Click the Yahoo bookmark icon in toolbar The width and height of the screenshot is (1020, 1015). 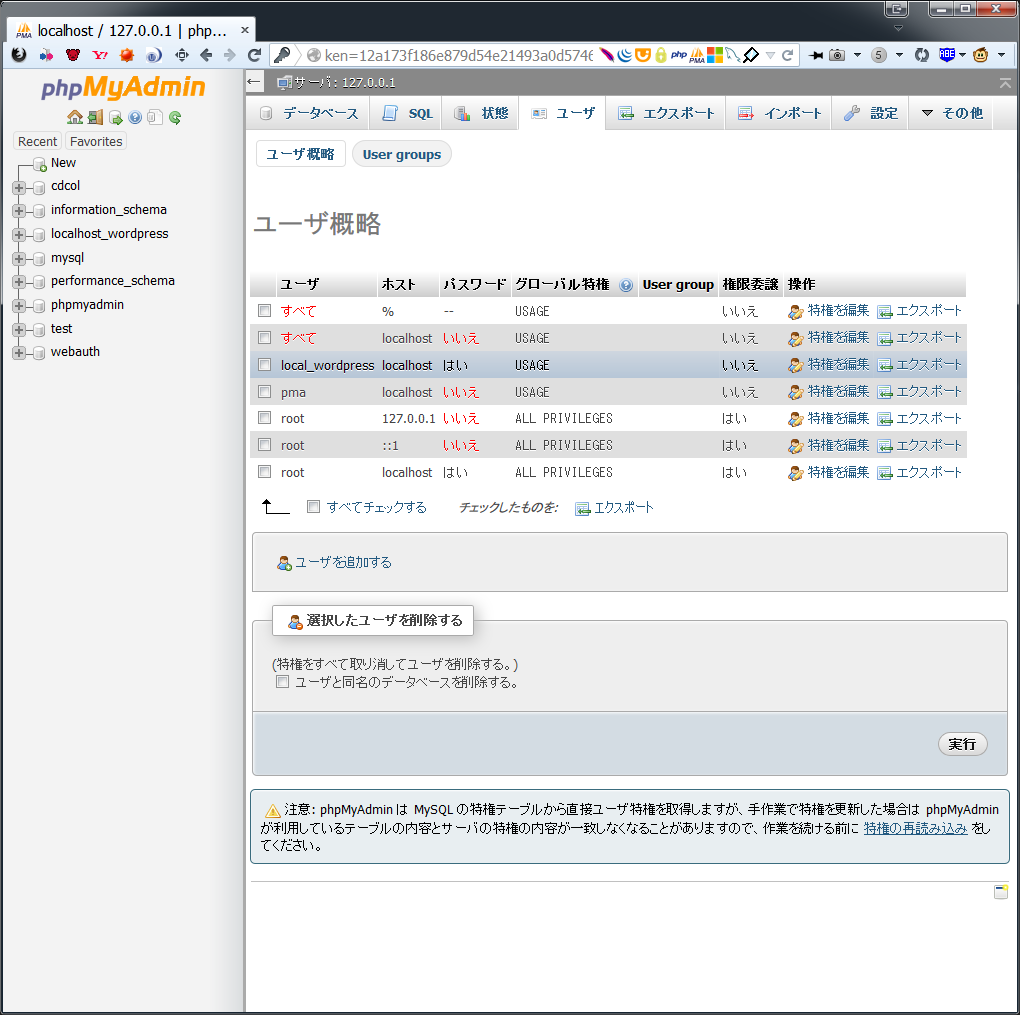(100, 55)
